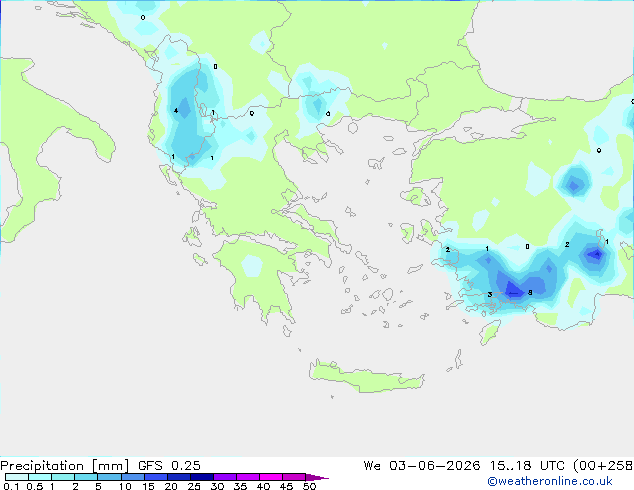Viewport: 634px width, 490px height.
Task: Click the 2–5 mm legend color box
Action: [x=86, y=477]
